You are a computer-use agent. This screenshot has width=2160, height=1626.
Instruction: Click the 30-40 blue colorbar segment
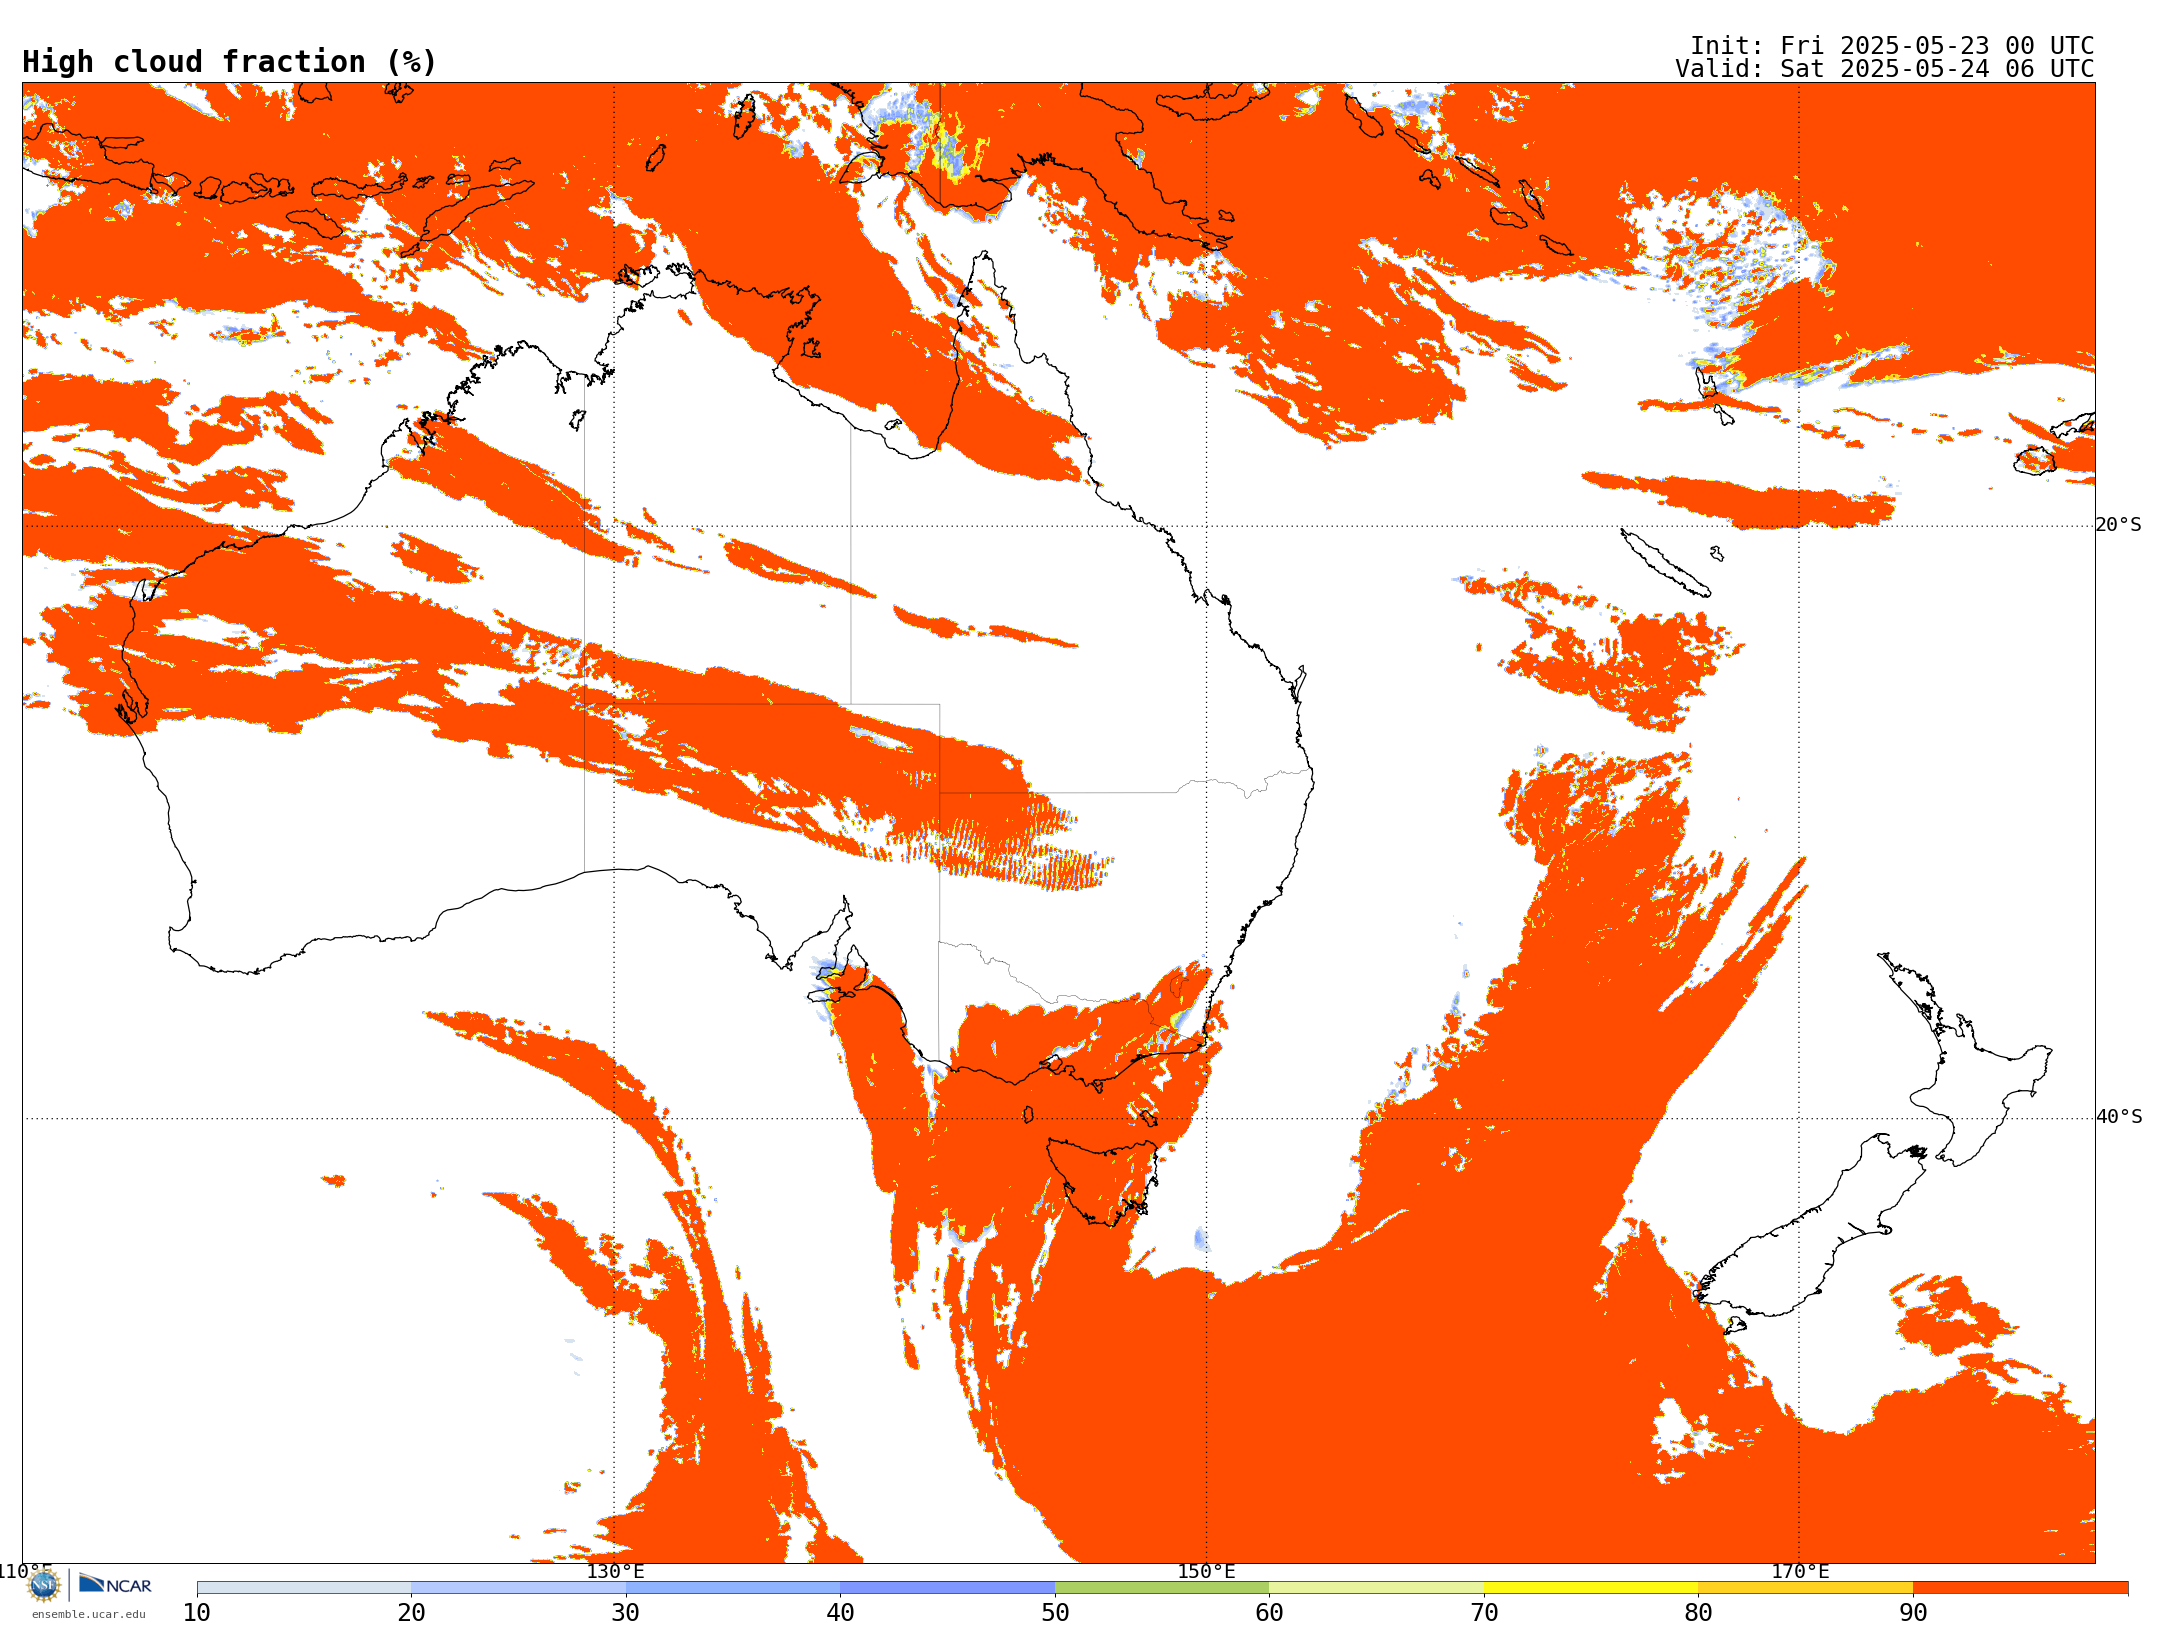[x=733, y=1588]
